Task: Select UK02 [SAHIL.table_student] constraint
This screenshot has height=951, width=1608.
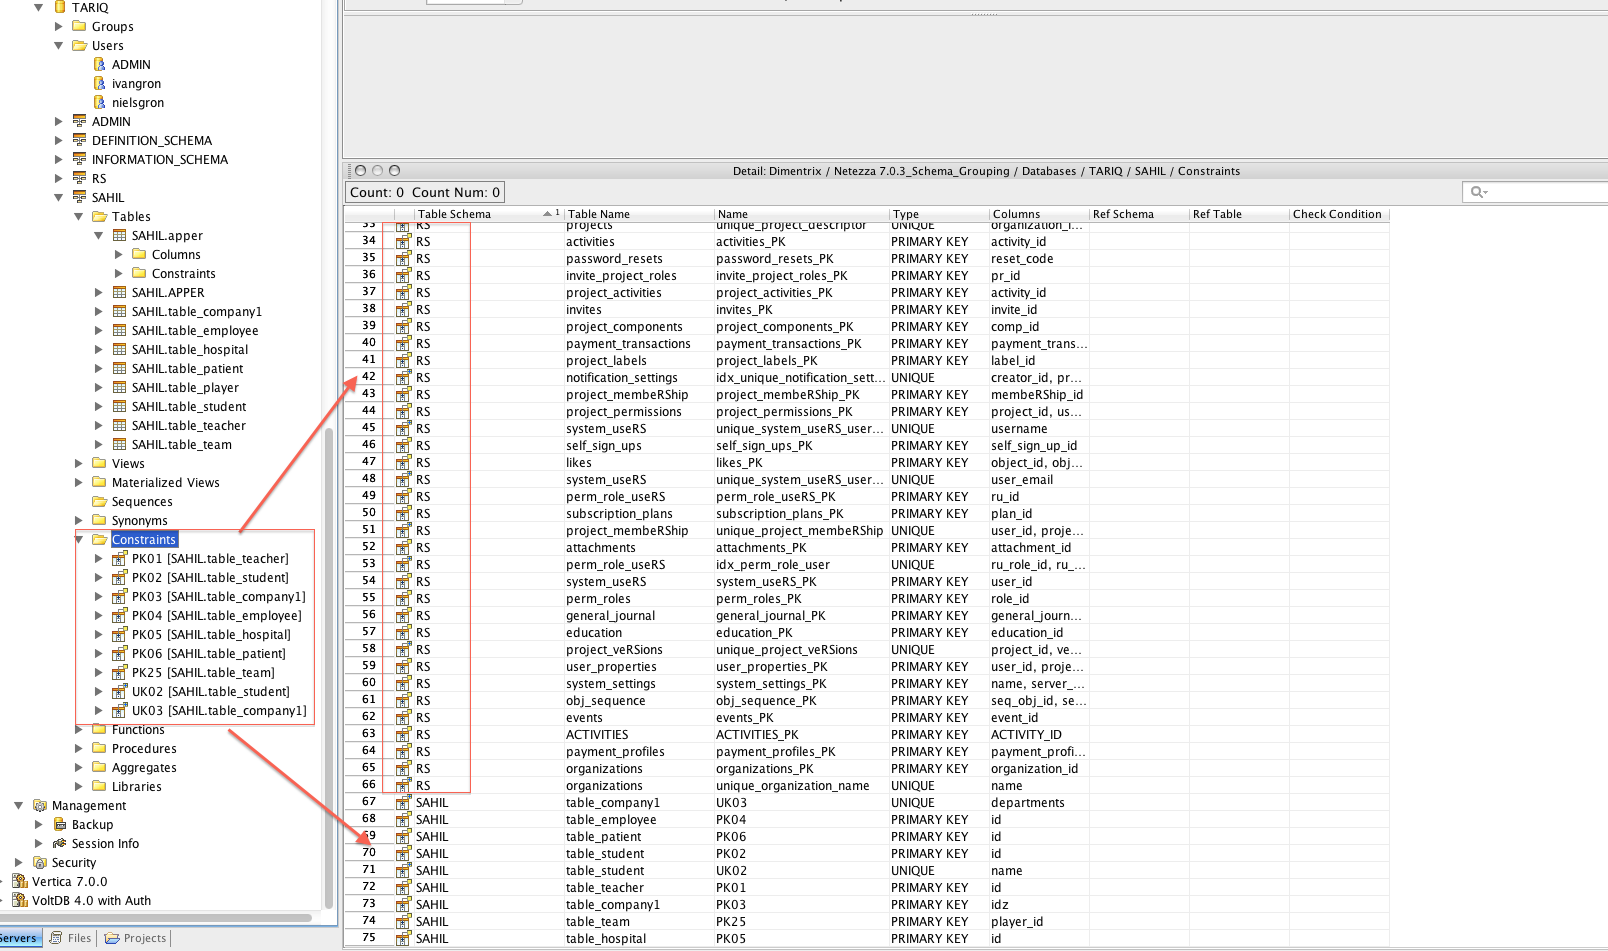Action: [211, 691]
